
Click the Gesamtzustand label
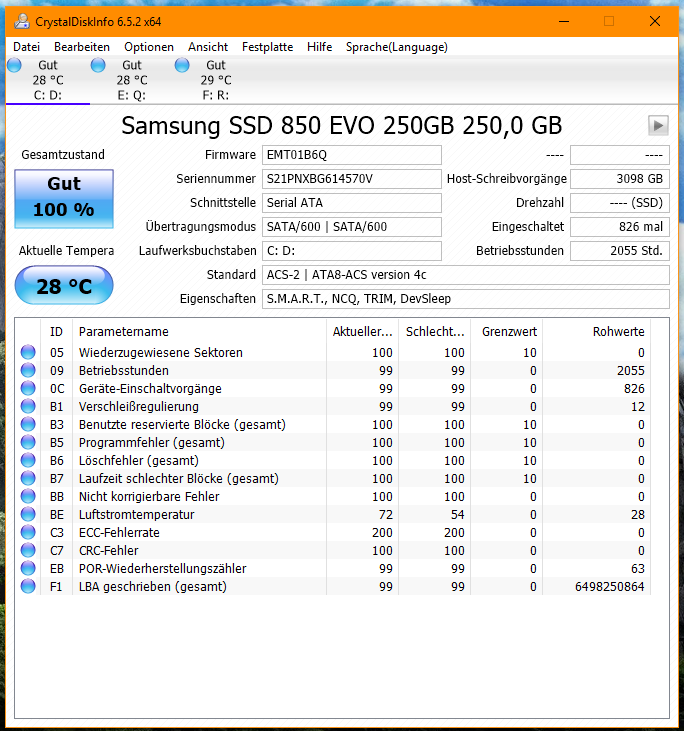tap(63, 155)
